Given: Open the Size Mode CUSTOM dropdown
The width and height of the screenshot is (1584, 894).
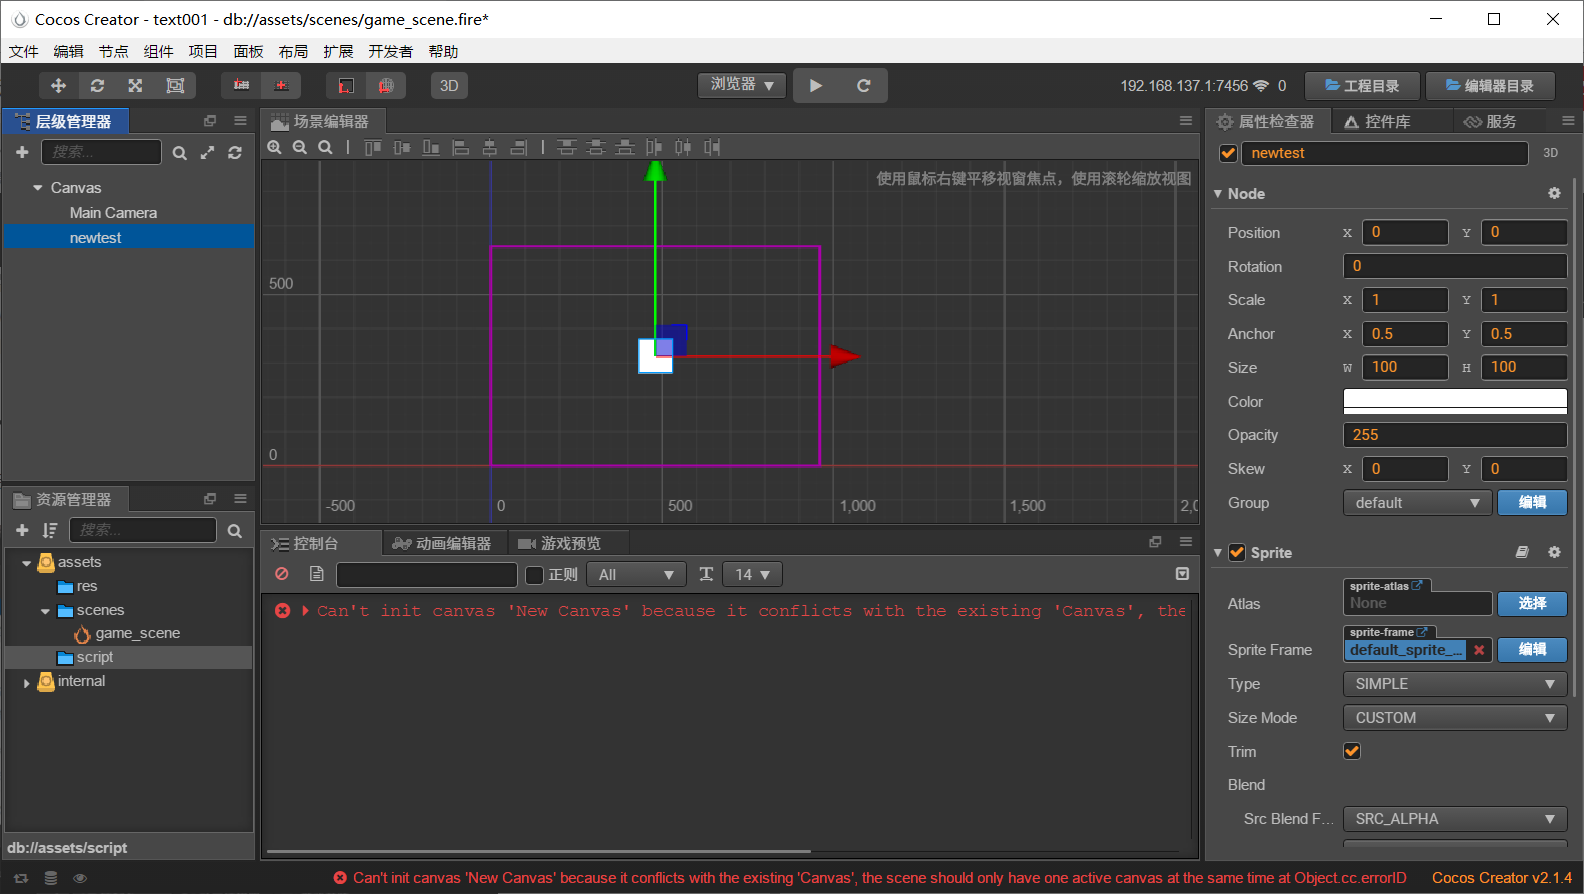Looking at the screenshot, I should tap(1455, 718).
